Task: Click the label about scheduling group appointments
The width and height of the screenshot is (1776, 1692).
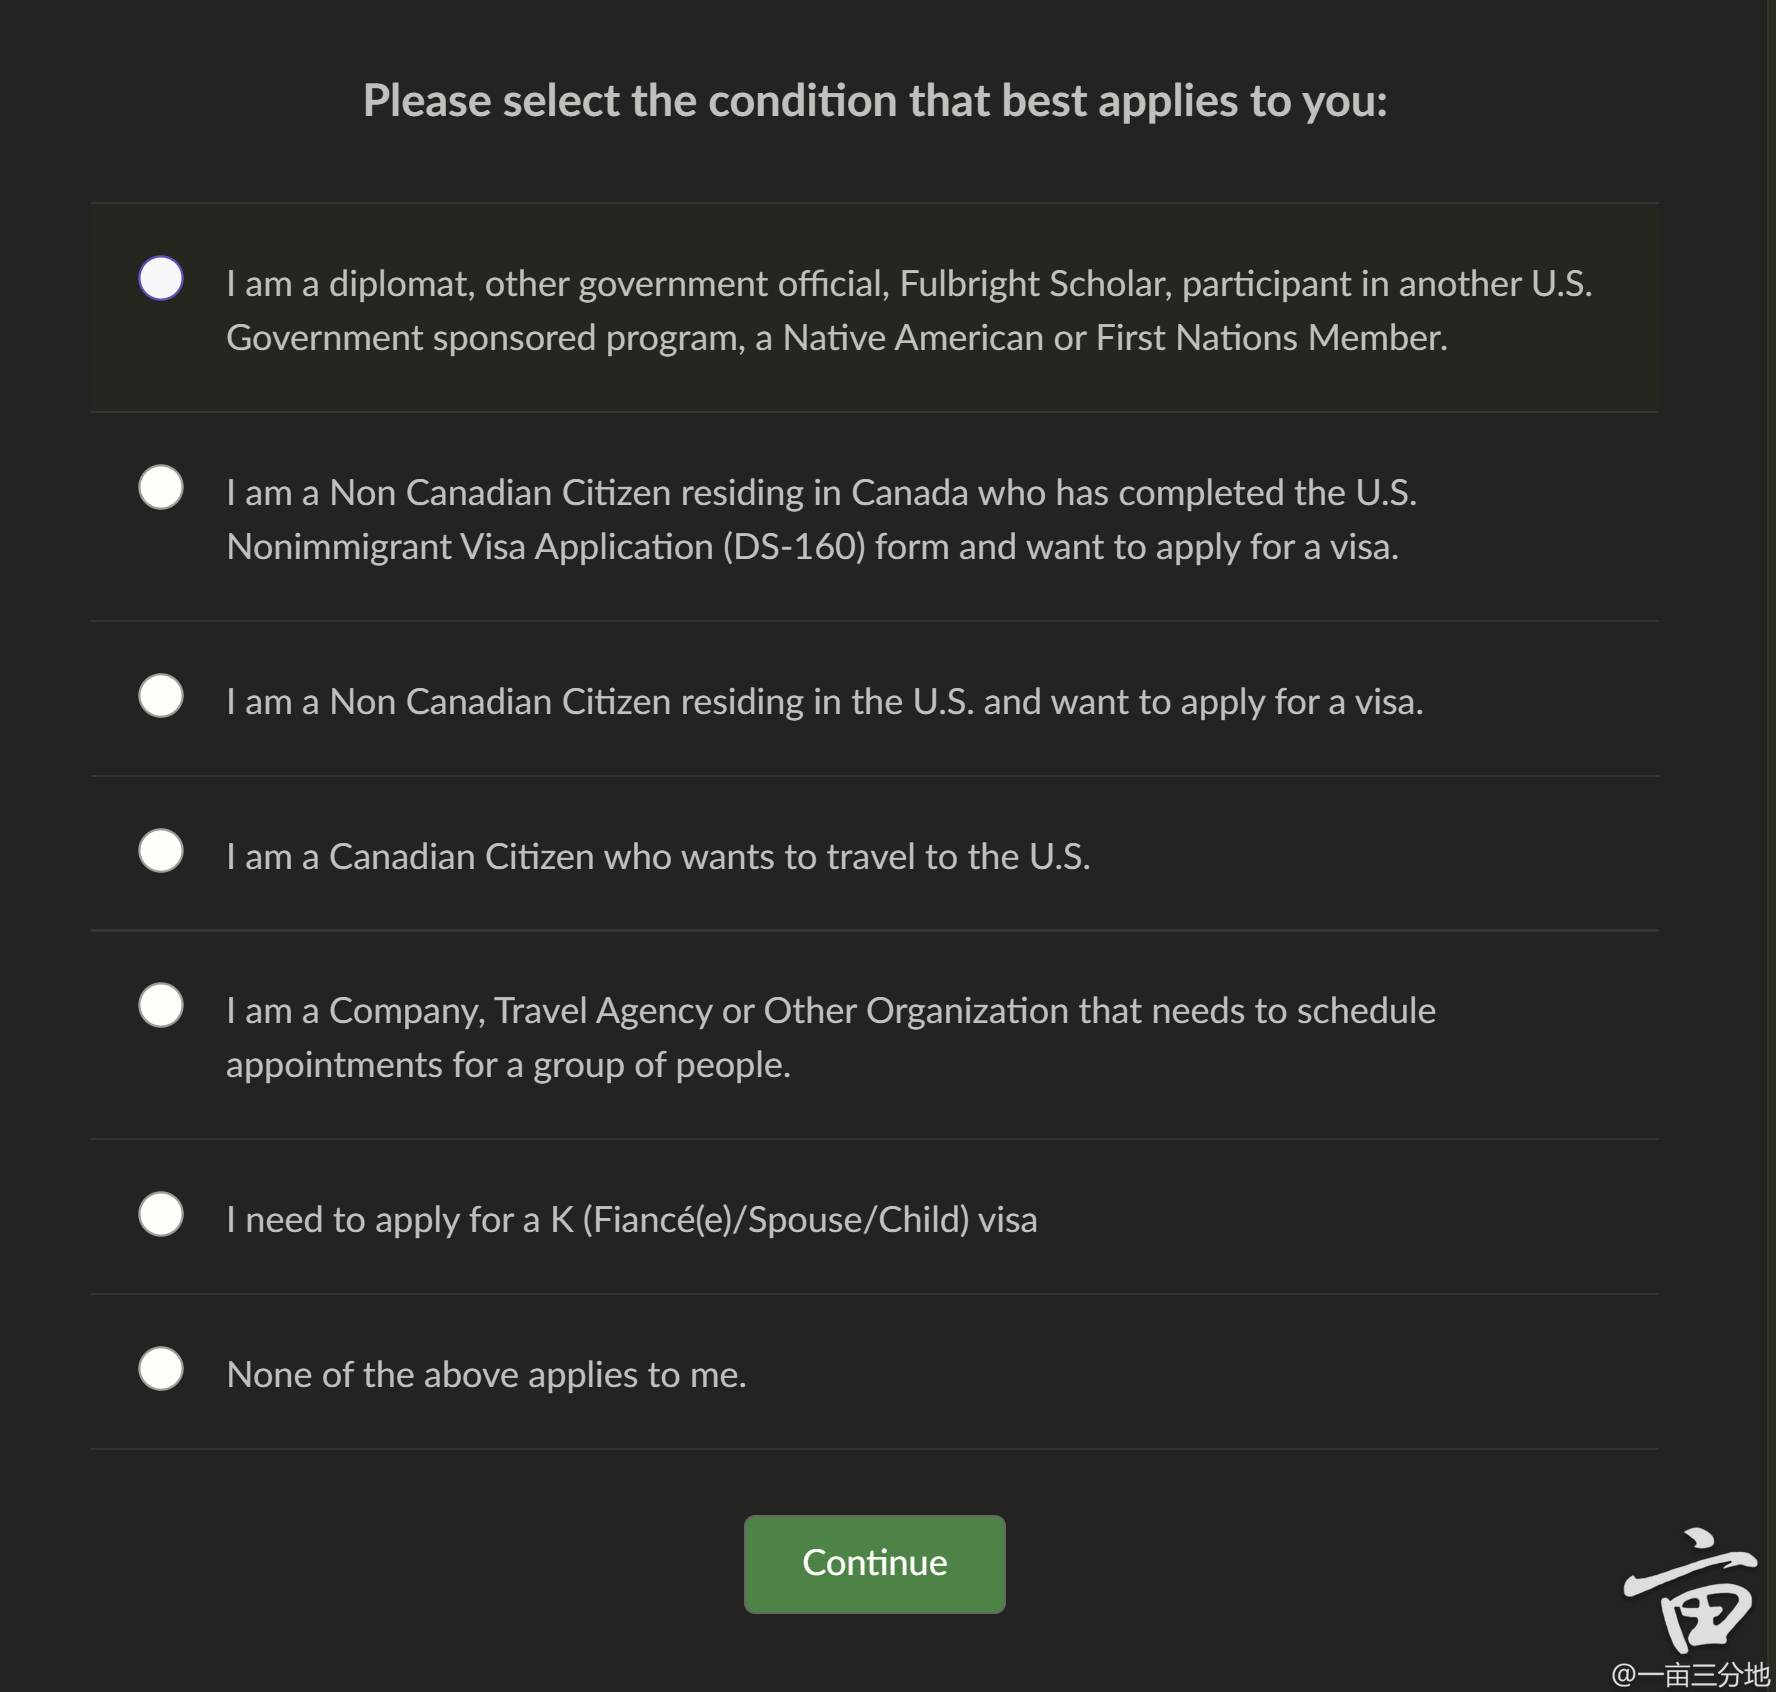Action: point(831,1038)
